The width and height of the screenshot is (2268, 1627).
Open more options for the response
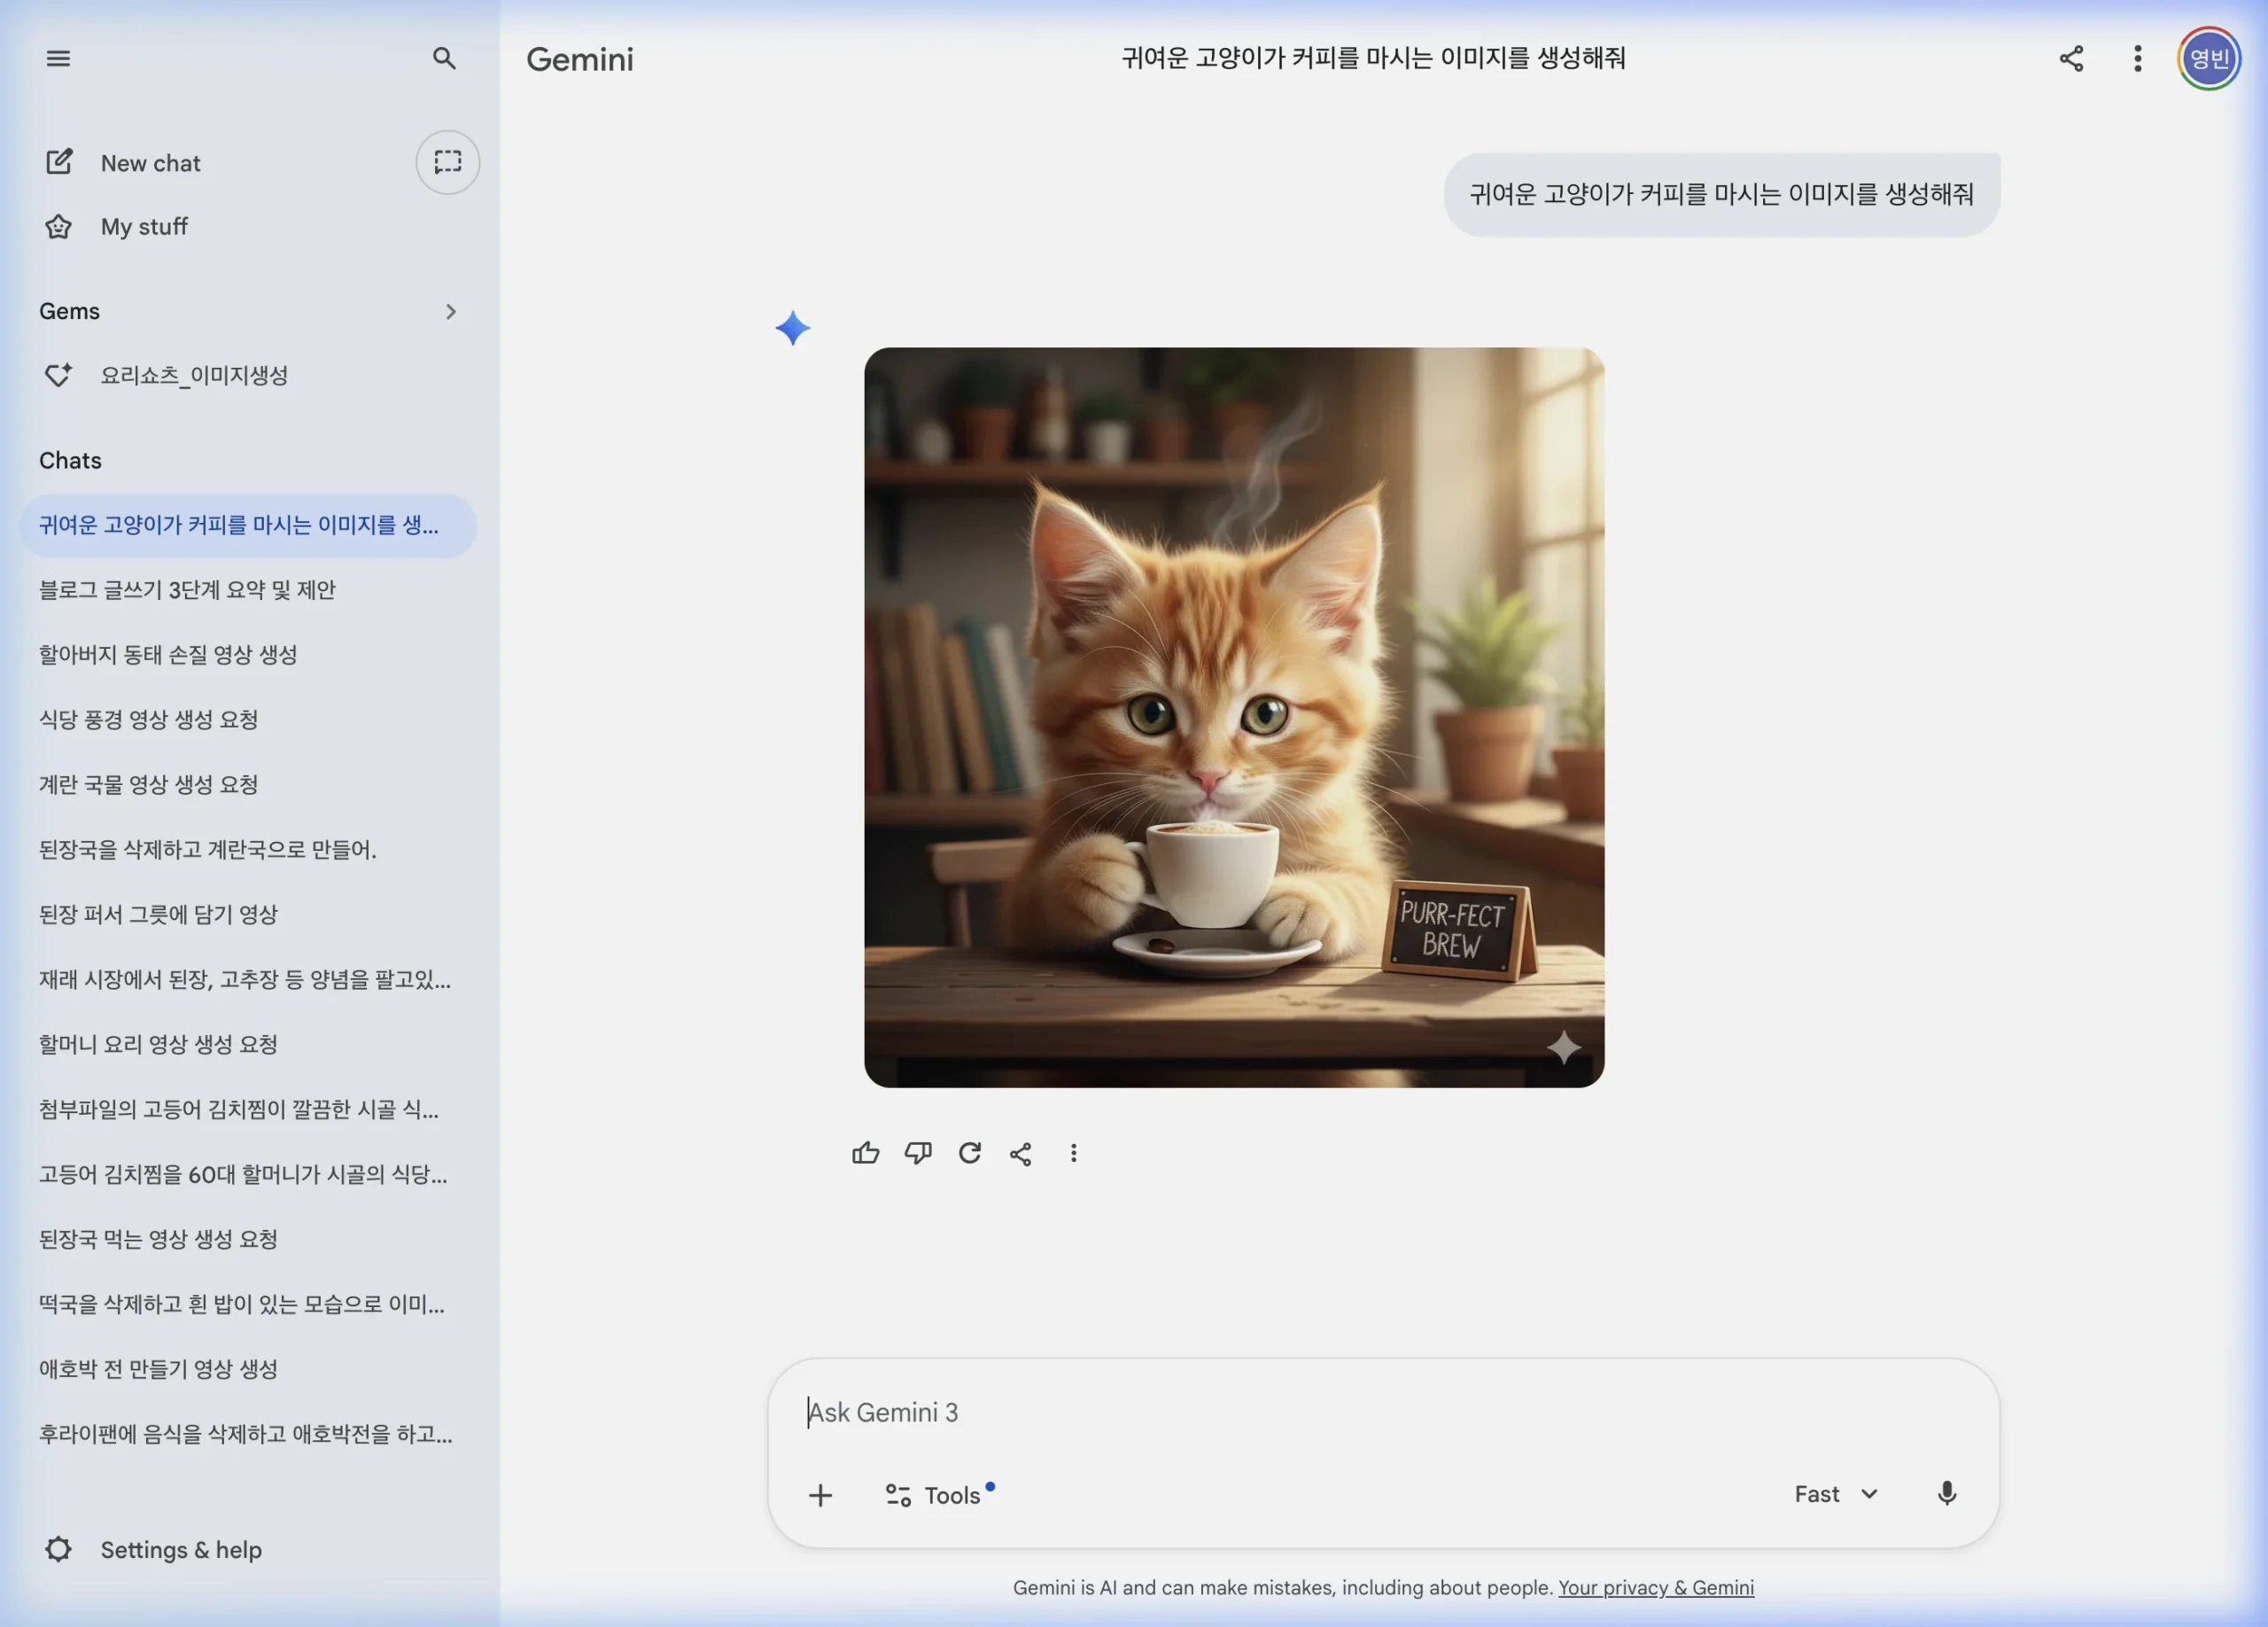coord(1073,1152)
